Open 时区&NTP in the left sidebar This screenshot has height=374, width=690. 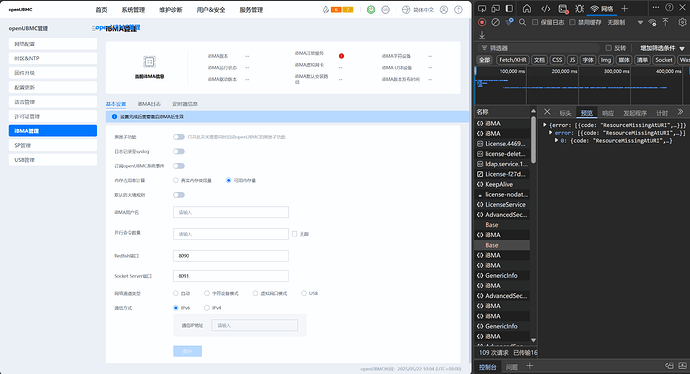53,58
